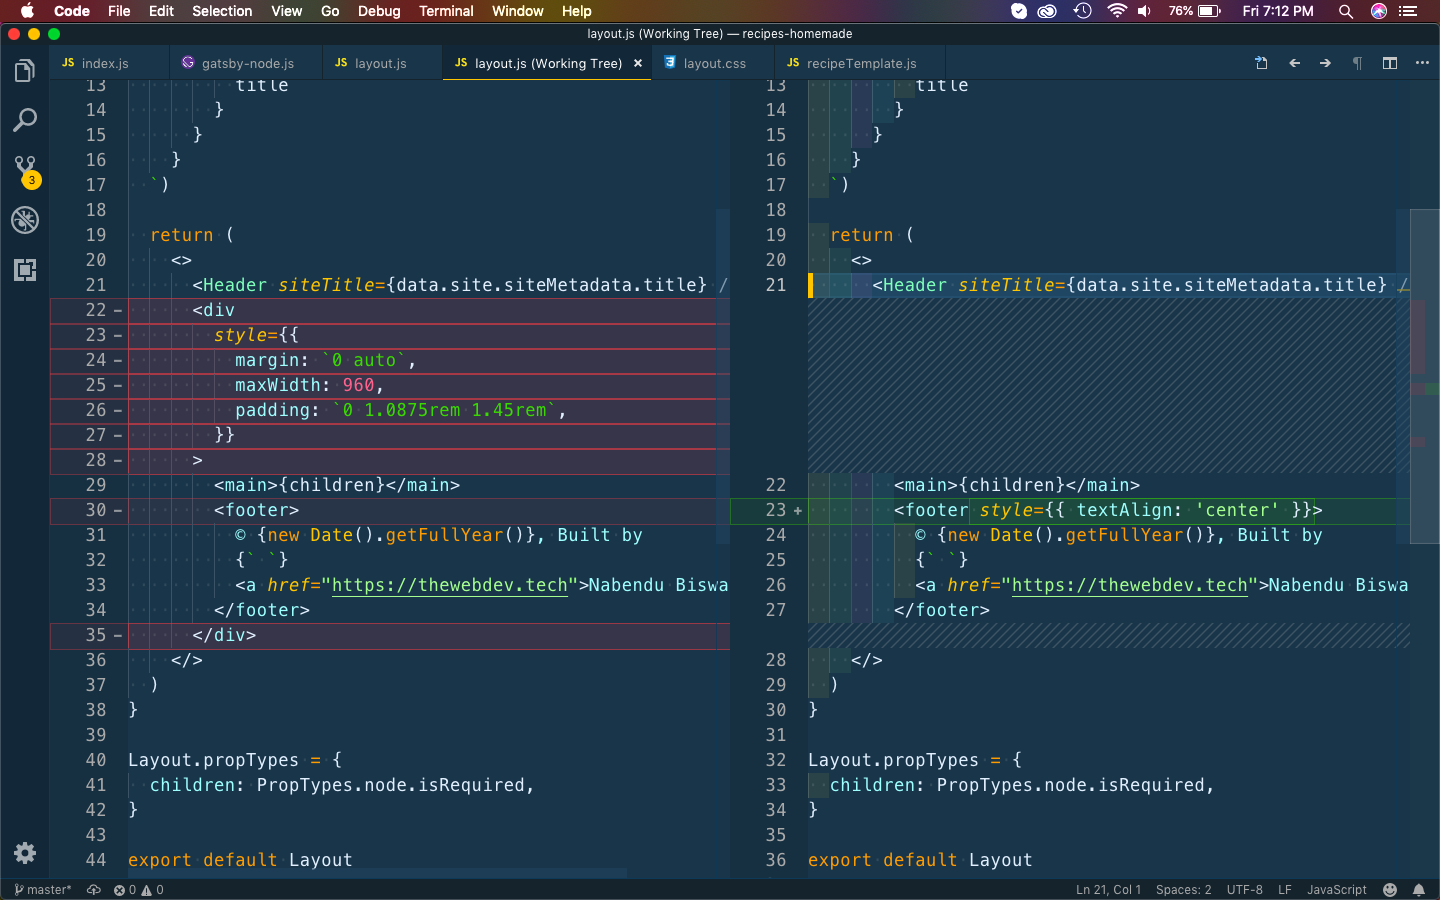Toggle the inline/side-by-side diff layout icon
The height and width of the screenshot is (900, 1440).
point(1390,63)
